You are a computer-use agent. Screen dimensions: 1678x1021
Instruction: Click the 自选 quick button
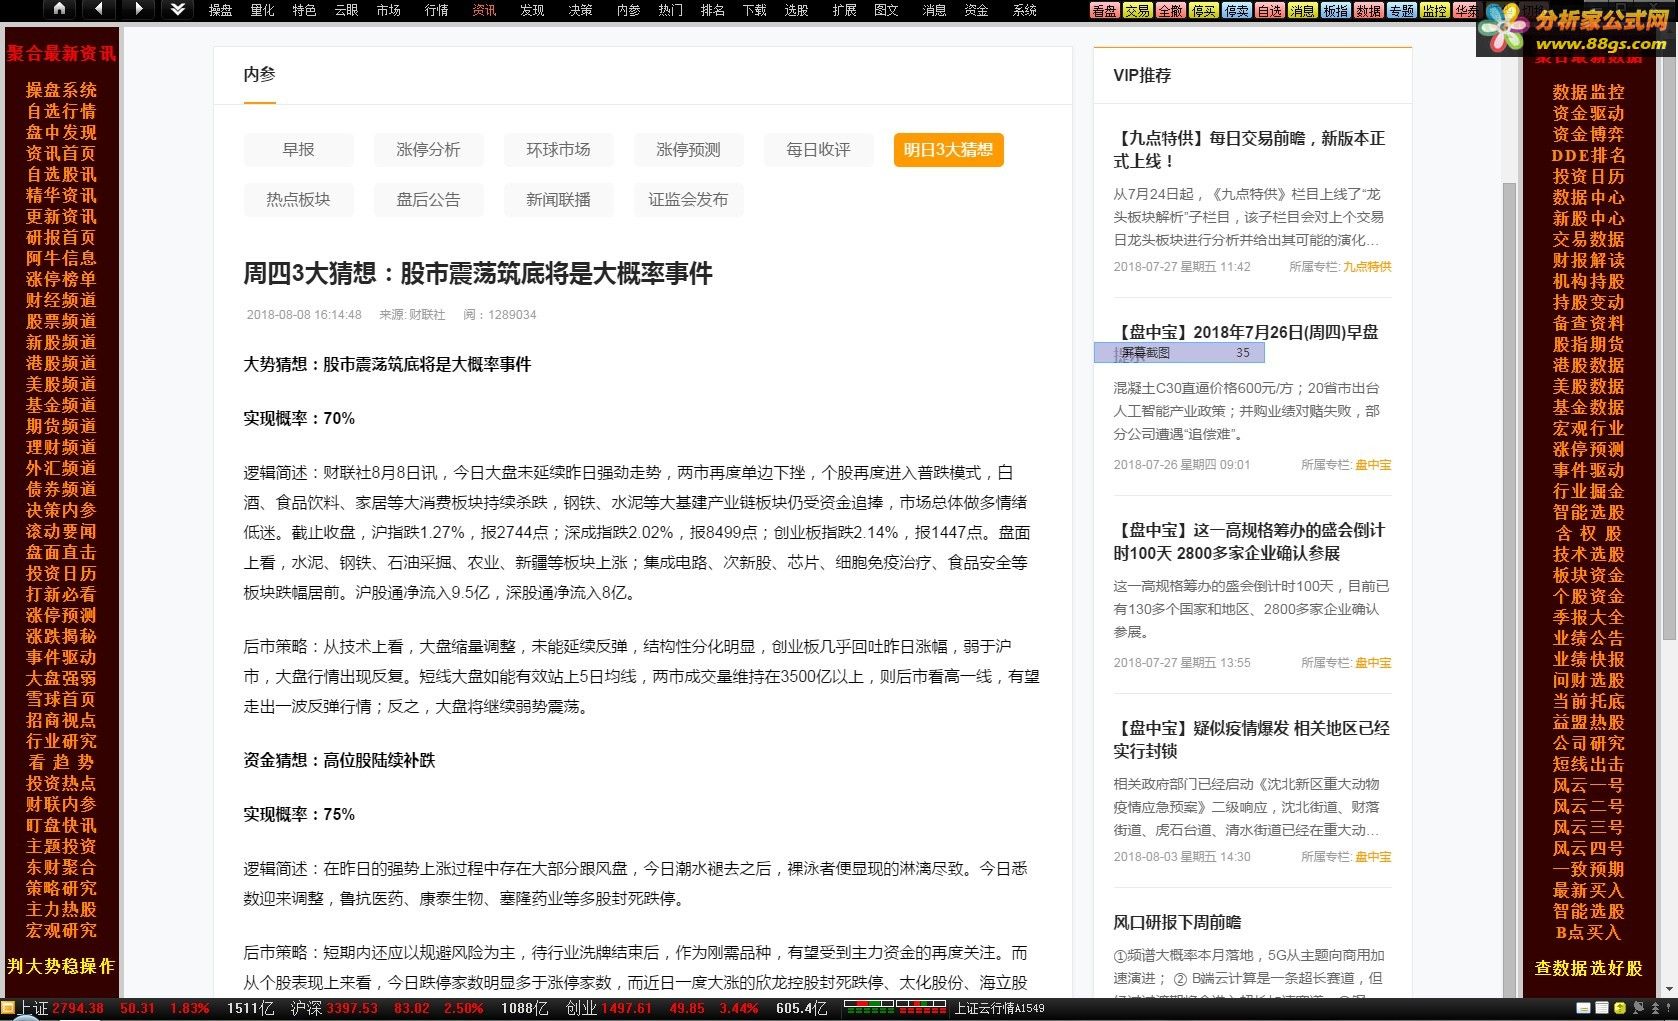(1269, 10)
